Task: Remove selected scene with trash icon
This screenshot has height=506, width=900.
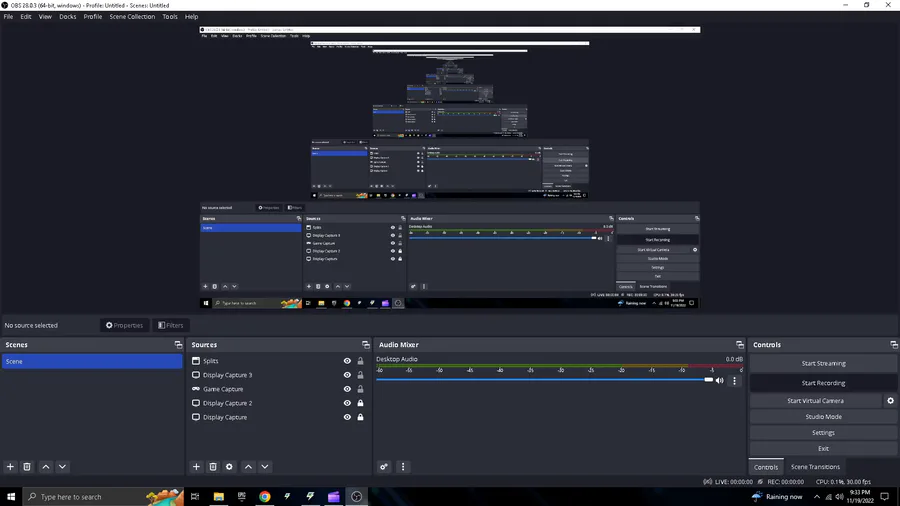Action: pyautogui.click(x=27, y=467)
